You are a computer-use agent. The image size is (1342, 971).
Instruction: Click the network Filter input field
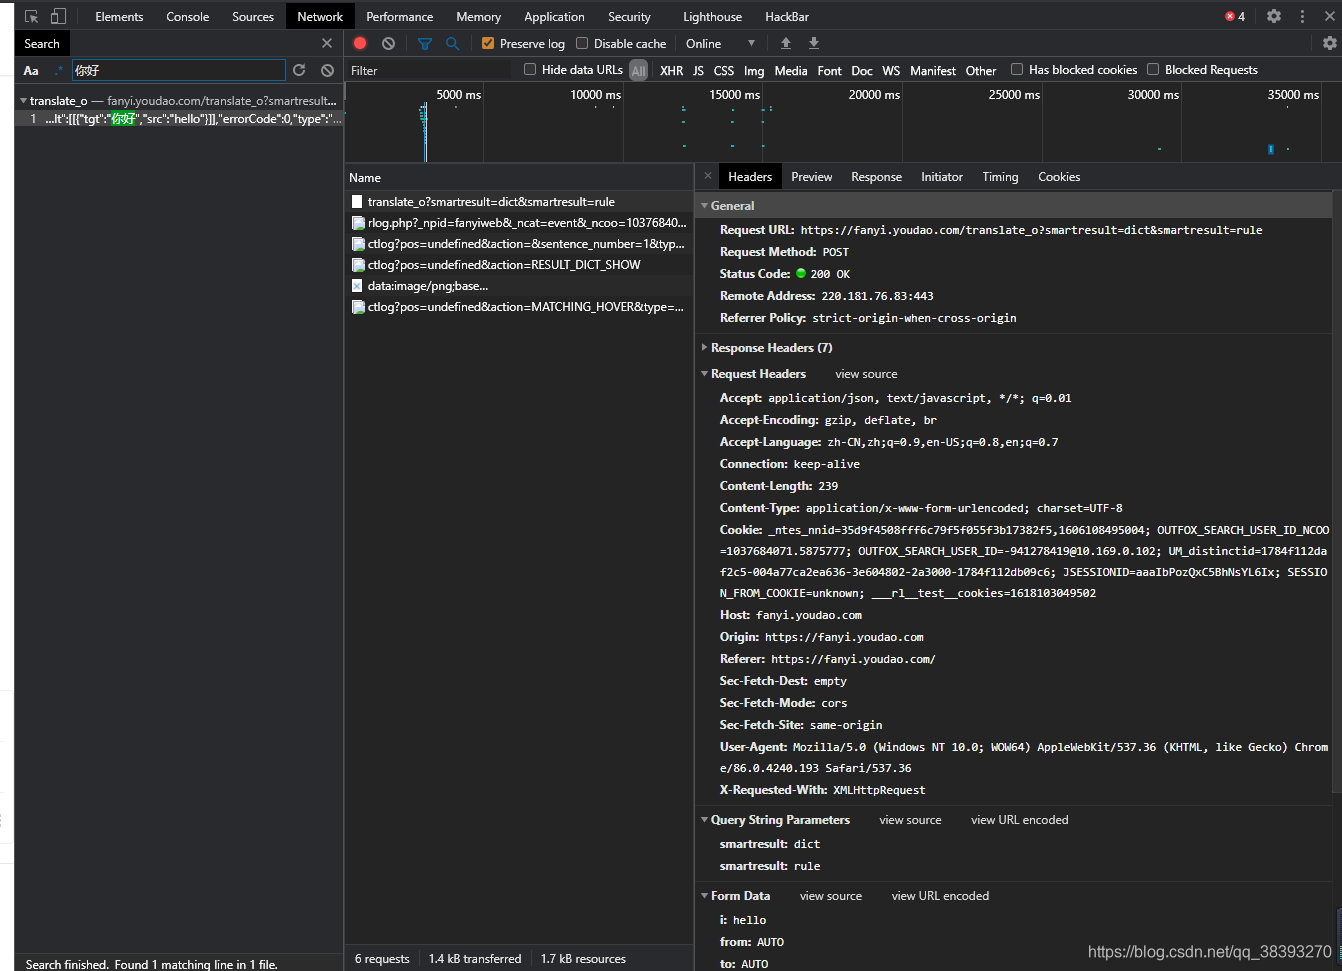430,70
